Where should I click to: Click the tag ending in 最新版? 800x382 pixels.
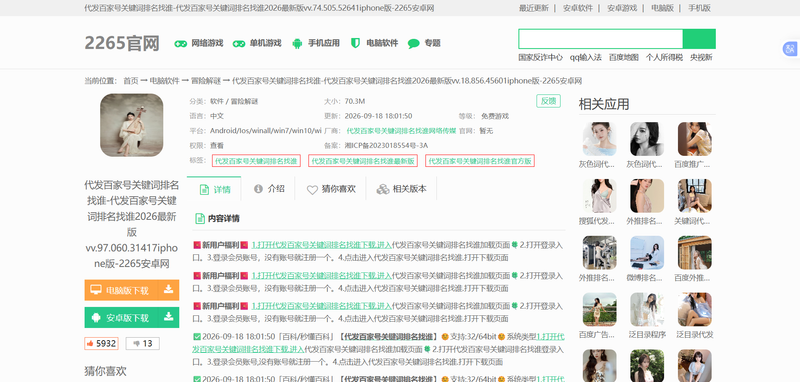(x=363, y=161)
